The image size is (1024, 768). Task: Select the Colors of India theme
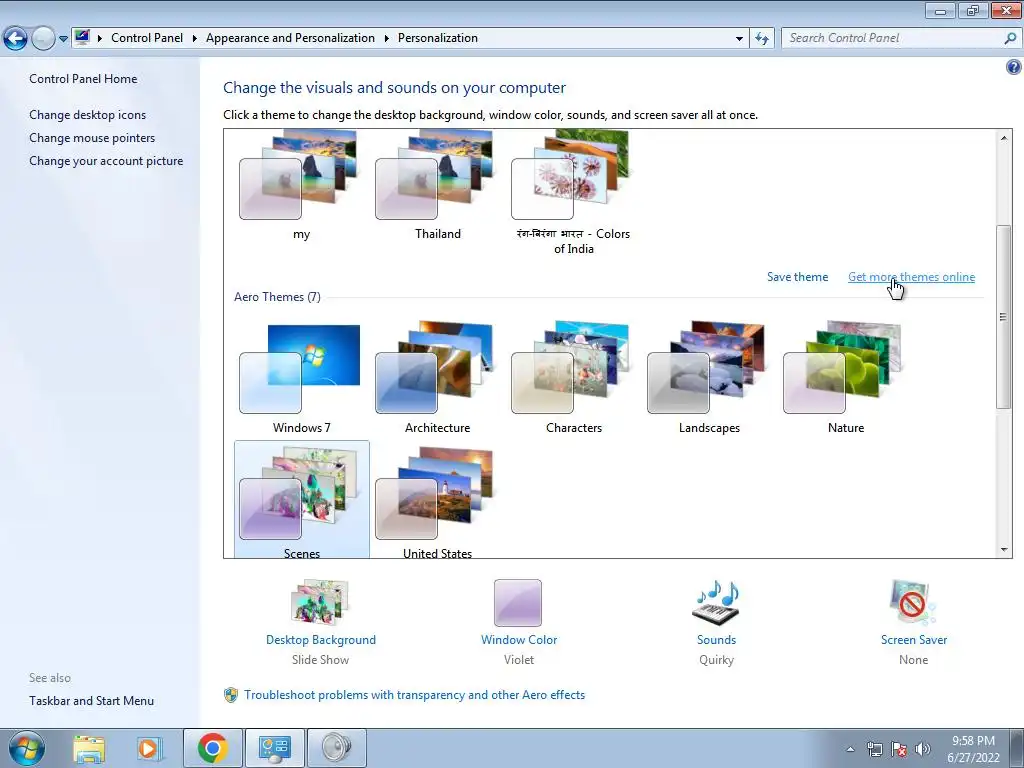pyautogui.click(x=573, y=192)
